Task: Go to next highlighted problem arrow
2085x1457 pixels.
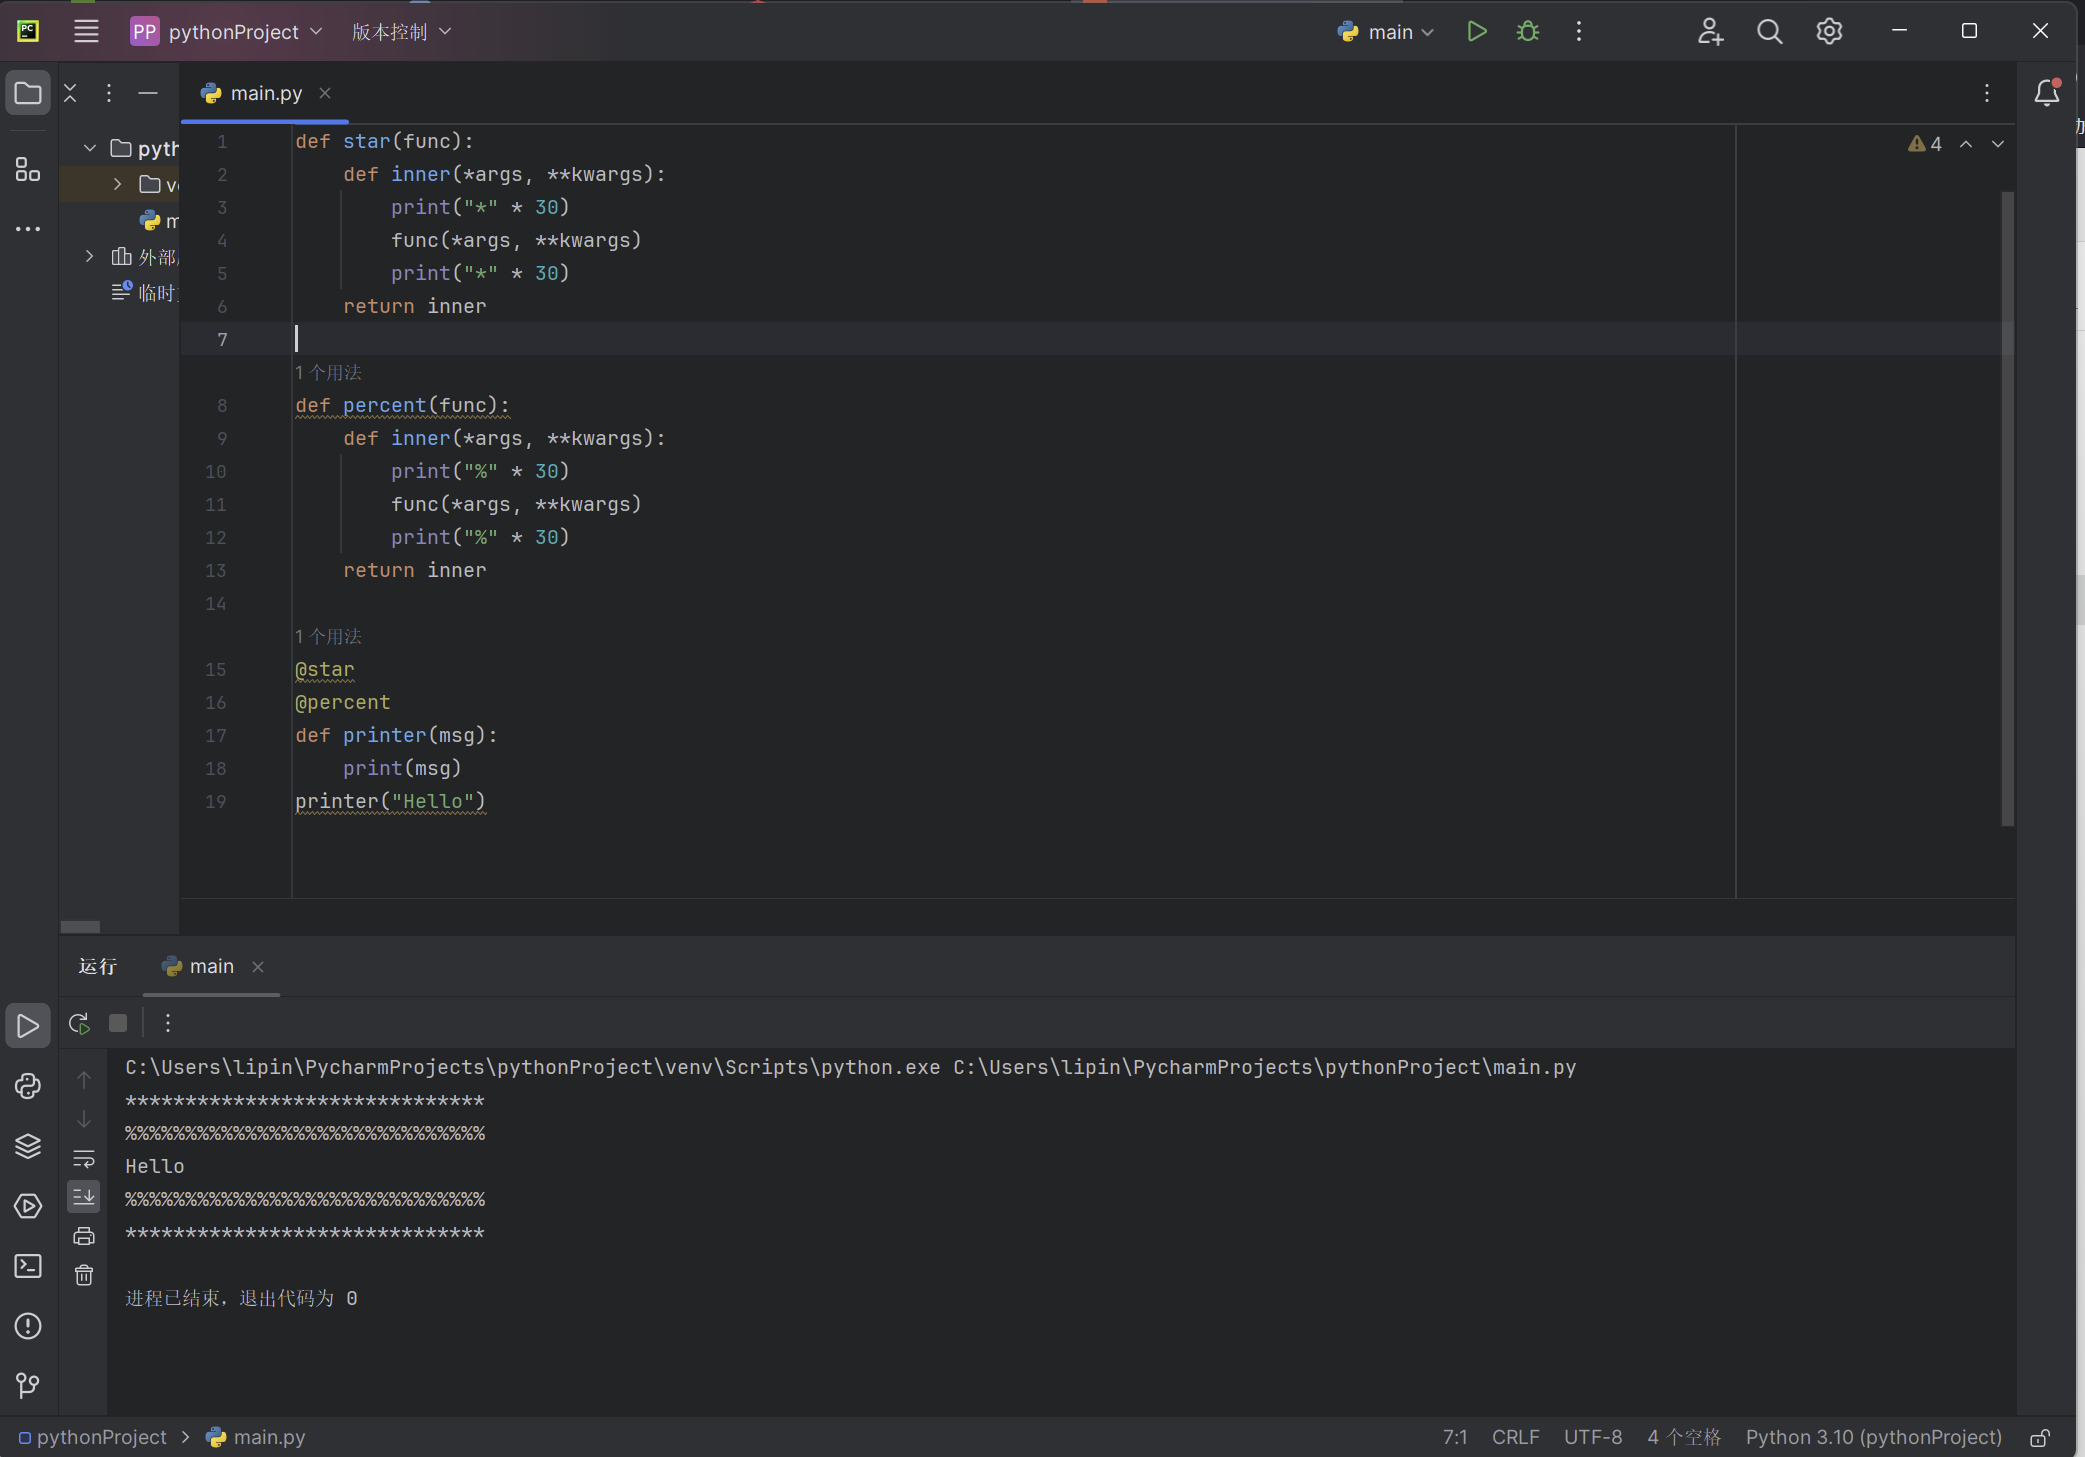Action: coord(1998,144)
